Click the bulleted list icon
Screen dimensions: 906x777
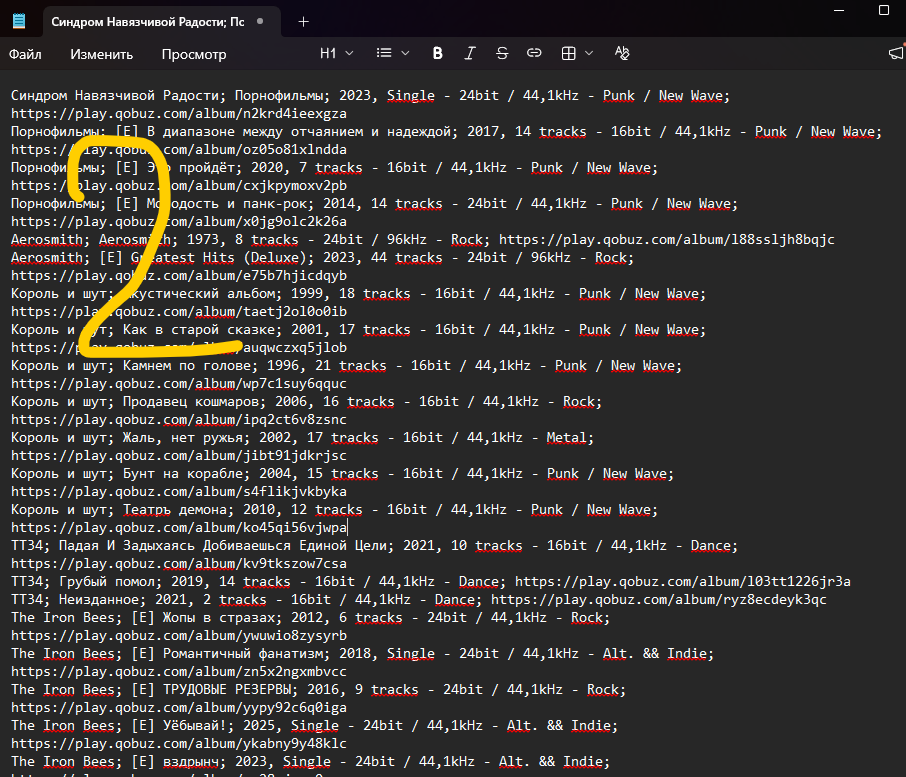coord(384,53)
